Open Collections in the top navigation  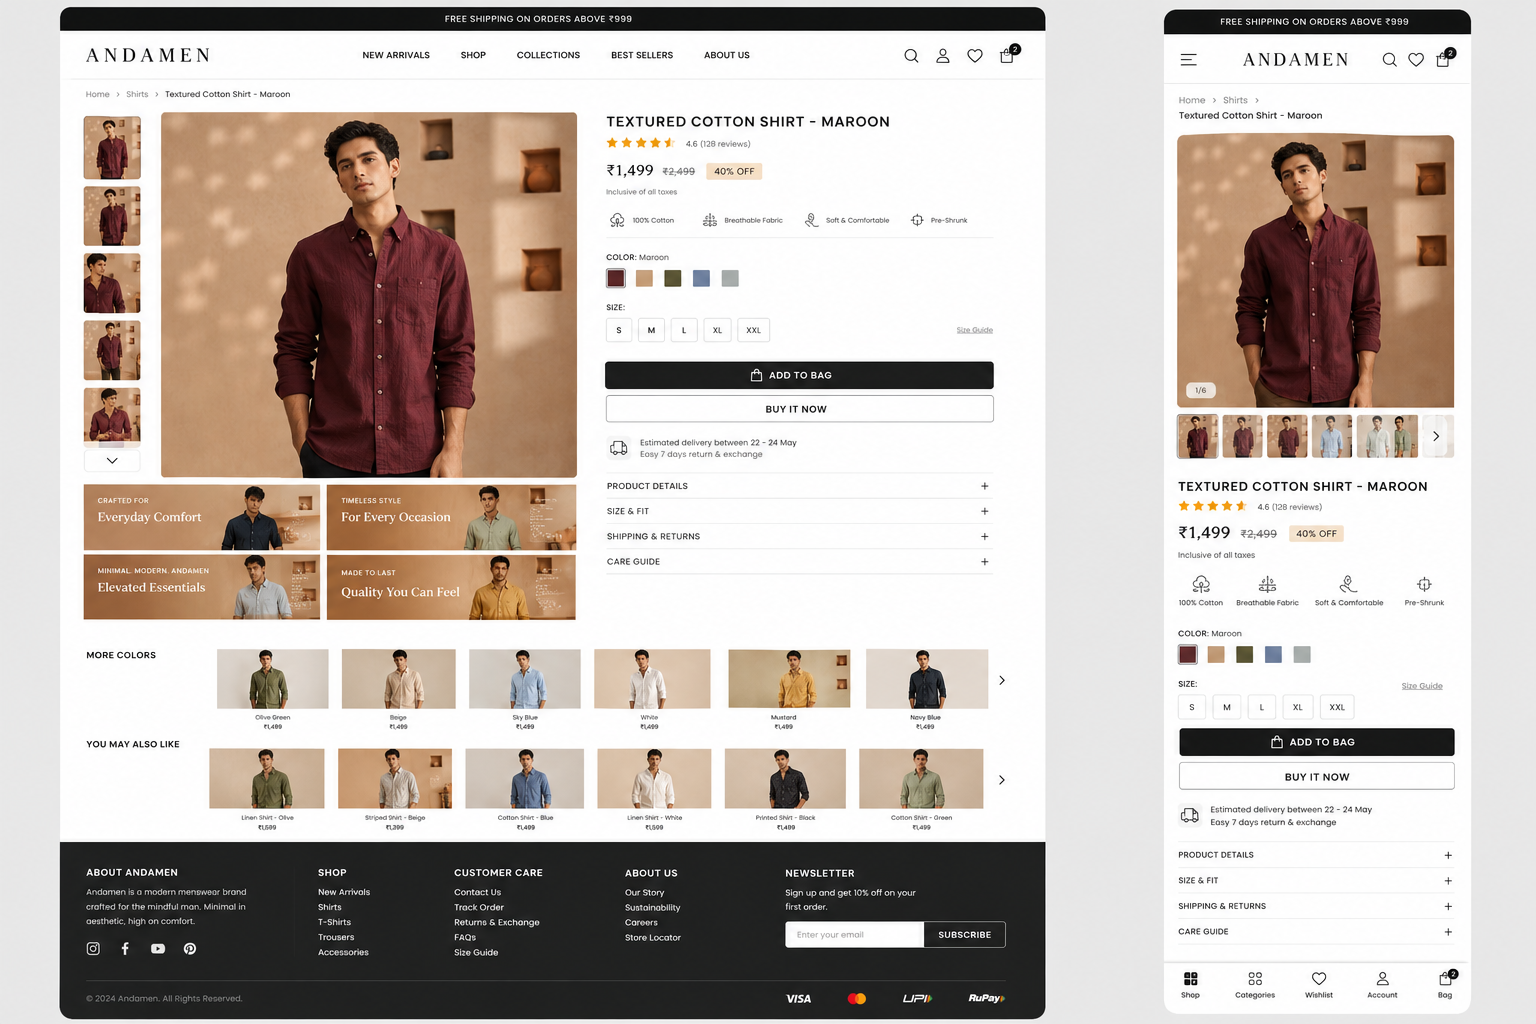click(x=548, y=56)
